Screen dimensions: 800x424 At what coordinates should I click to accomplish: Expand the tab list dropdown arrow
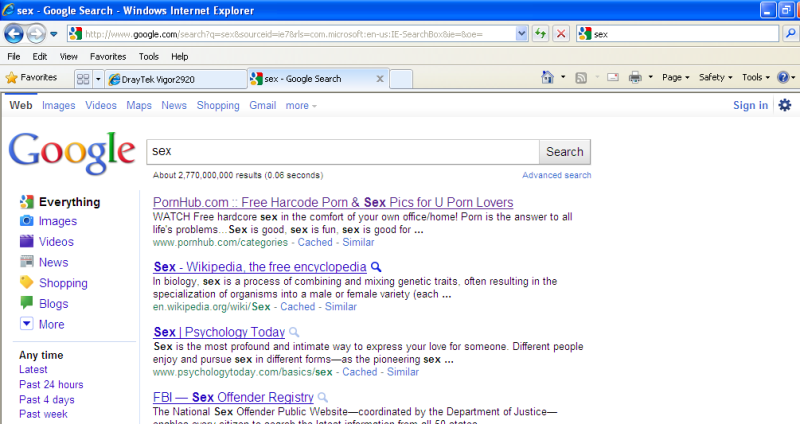[x=98, y=79]
